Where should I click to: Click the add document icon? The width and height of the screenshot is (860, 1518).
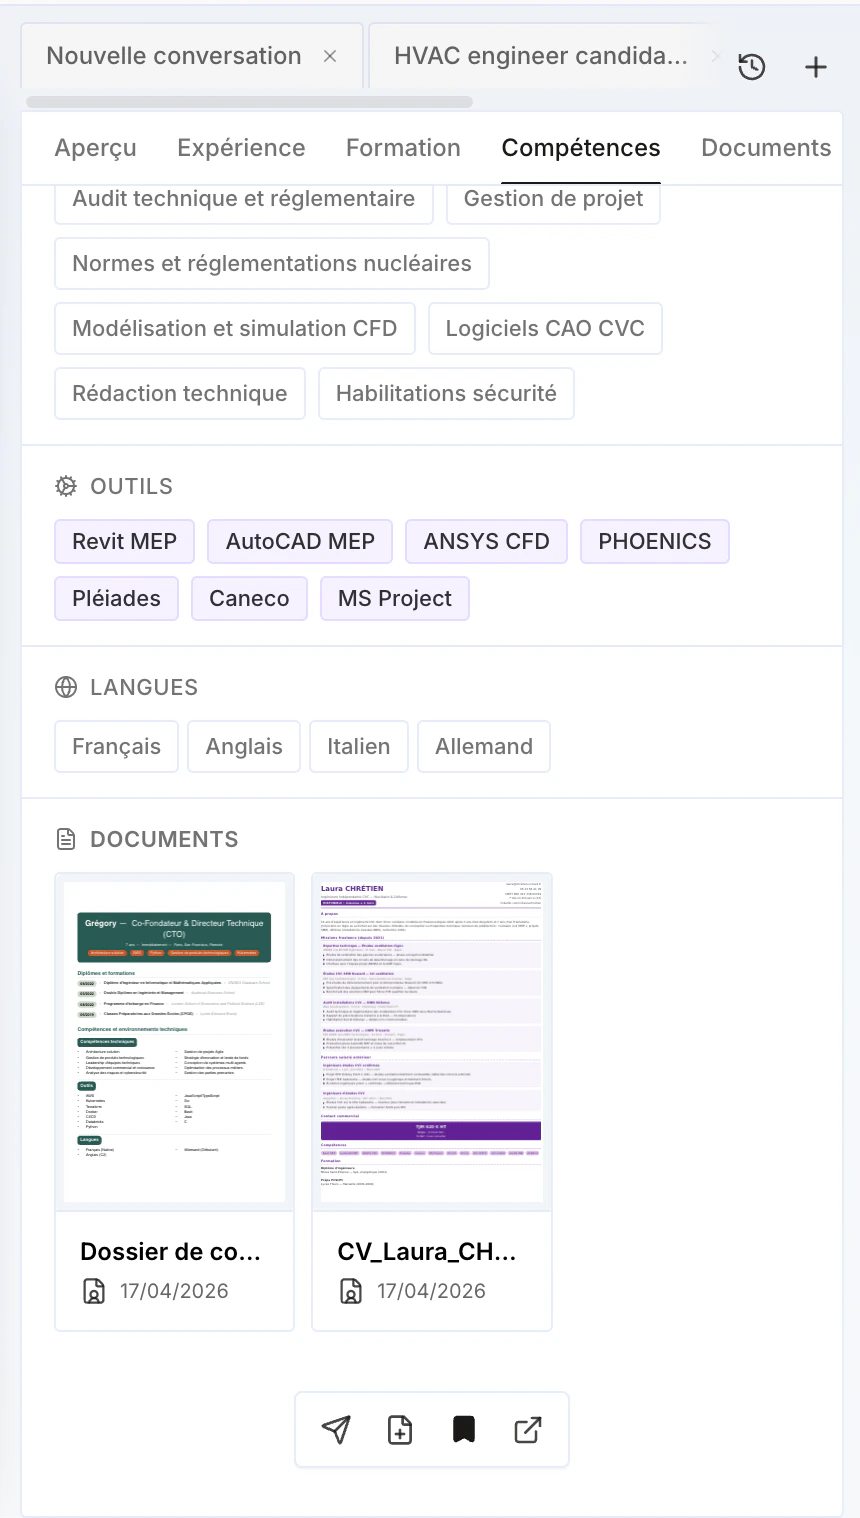(x=400, y=1430)
